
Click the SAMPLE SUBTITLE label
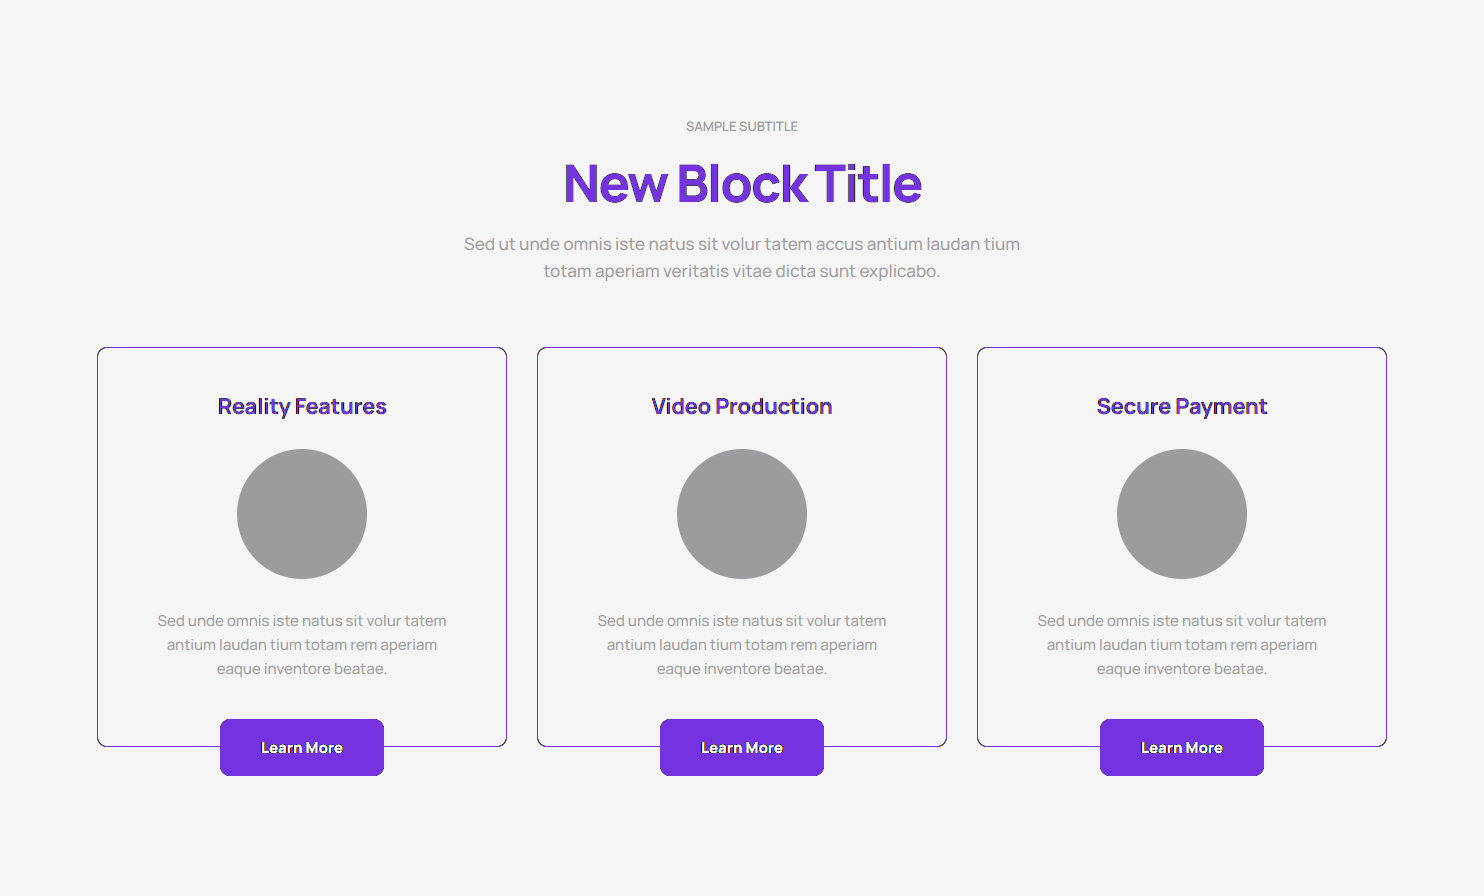click(742, 126)
